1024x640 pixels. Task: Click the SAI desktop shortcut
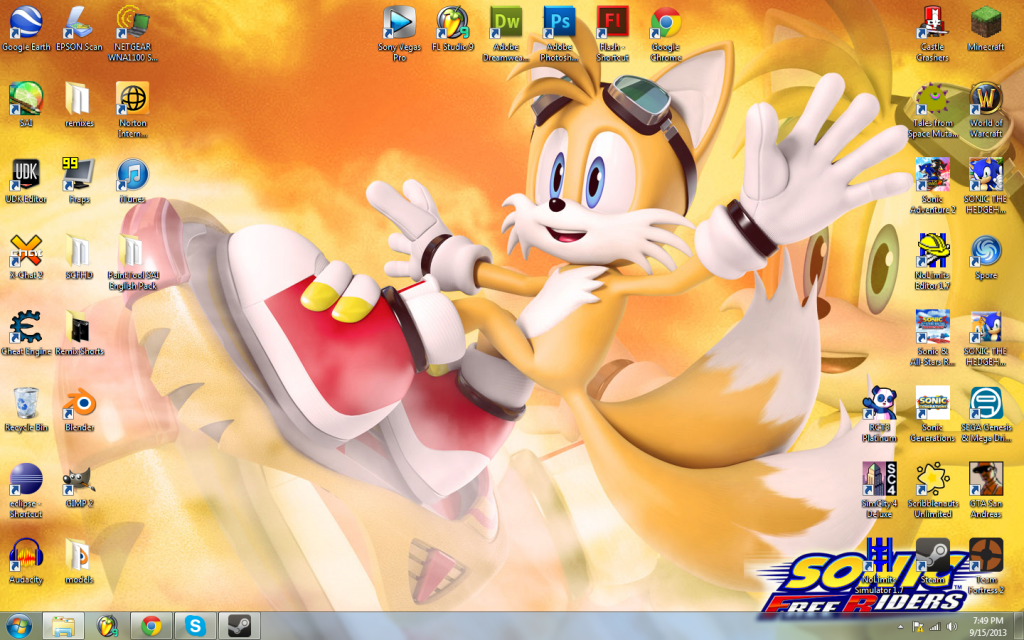tap(26, 105)
